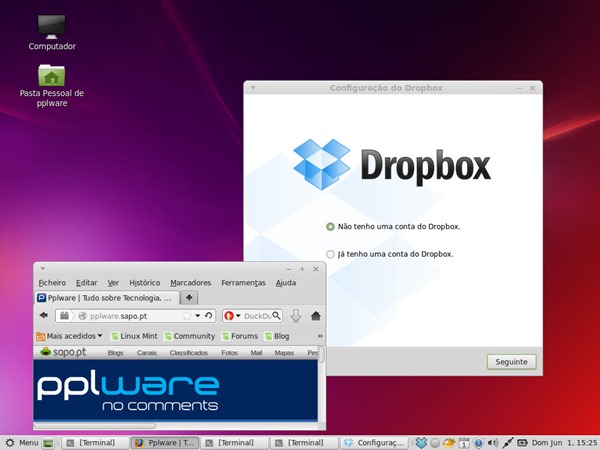The image size is (600, 450).
Task: Click the network connection tray icon
Action: (x=508, y=443)
